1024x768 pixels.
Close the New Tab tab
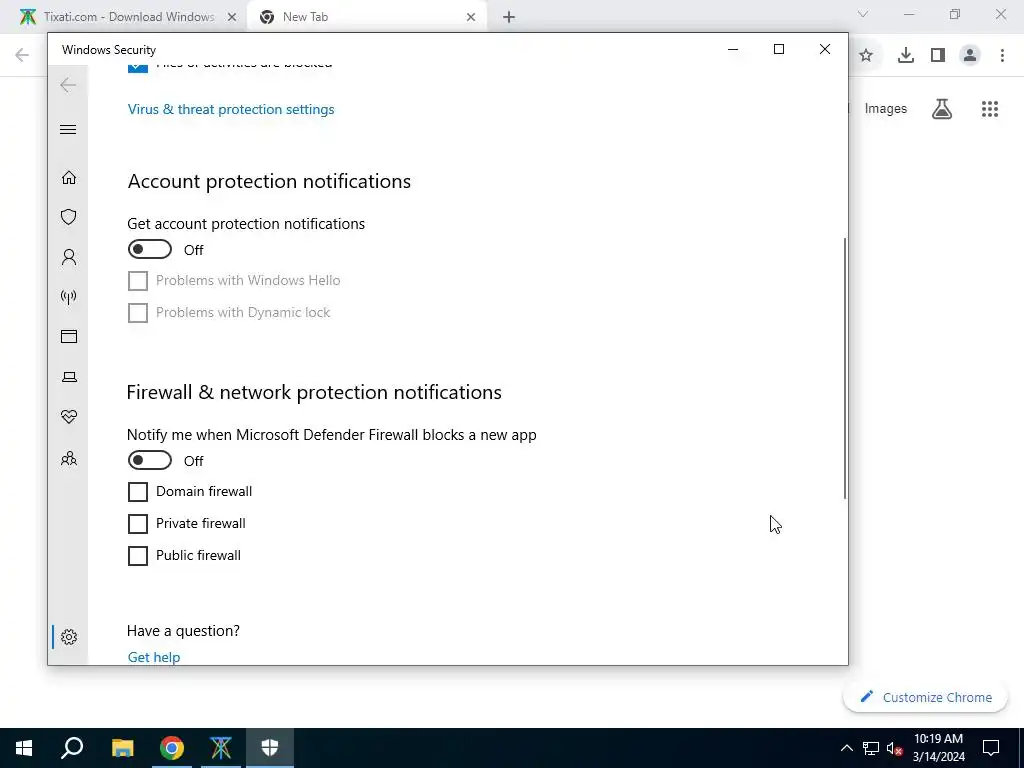(471, 18)
